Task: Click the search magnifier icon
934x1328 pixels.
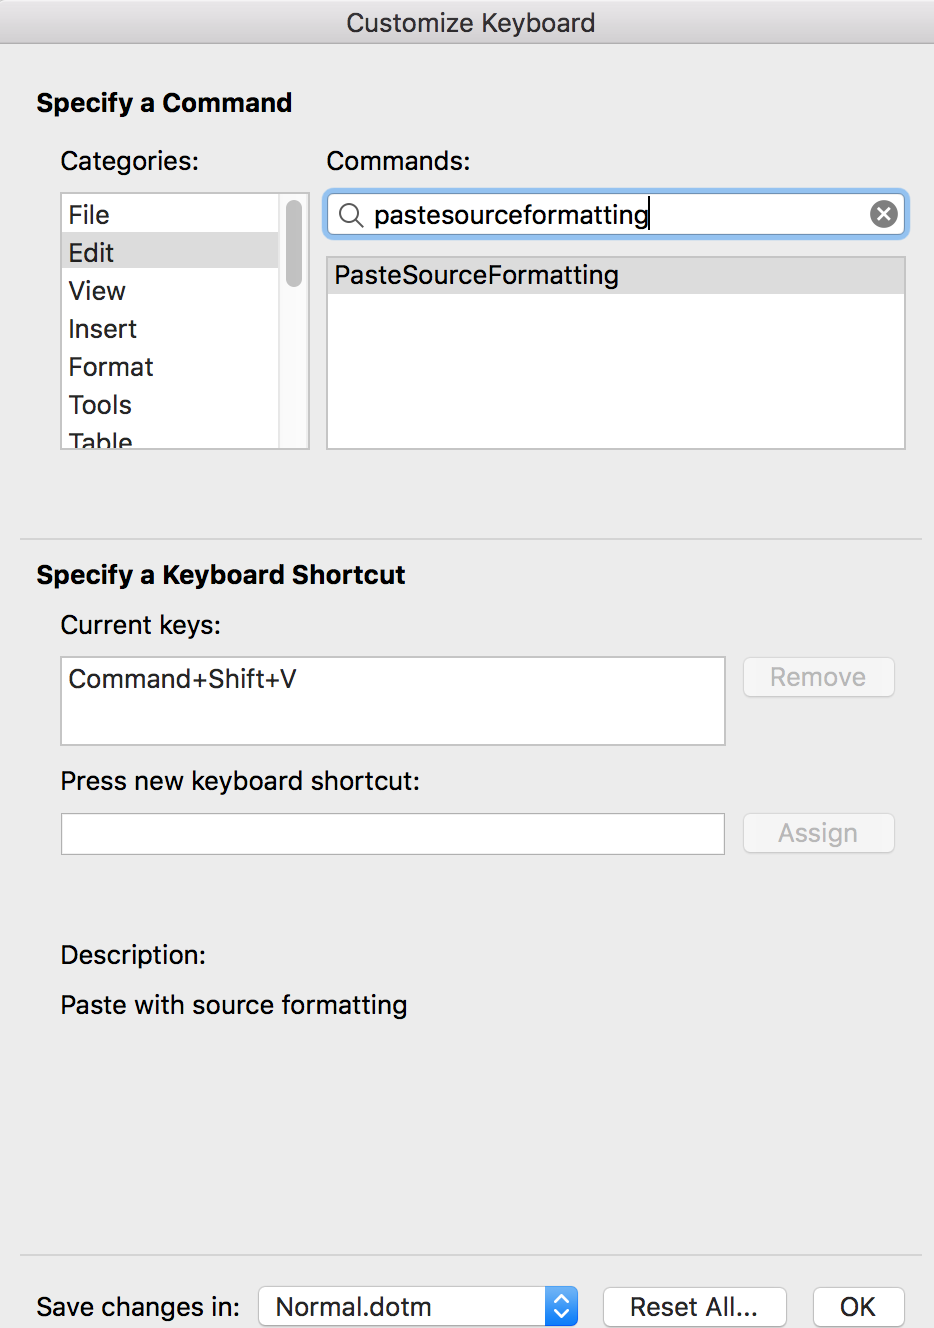Action: [x=351, y=215]
